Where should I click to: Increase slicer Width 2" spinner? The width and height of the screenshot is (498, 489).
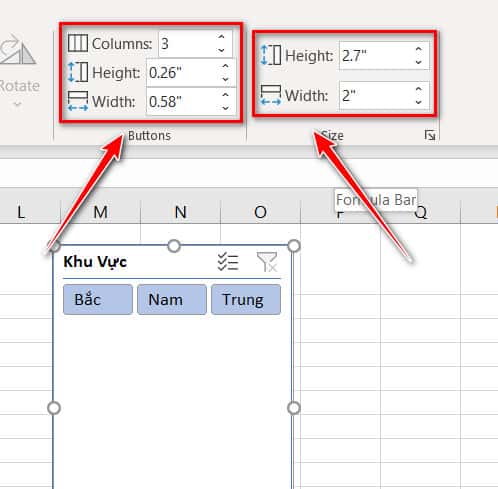419,89
